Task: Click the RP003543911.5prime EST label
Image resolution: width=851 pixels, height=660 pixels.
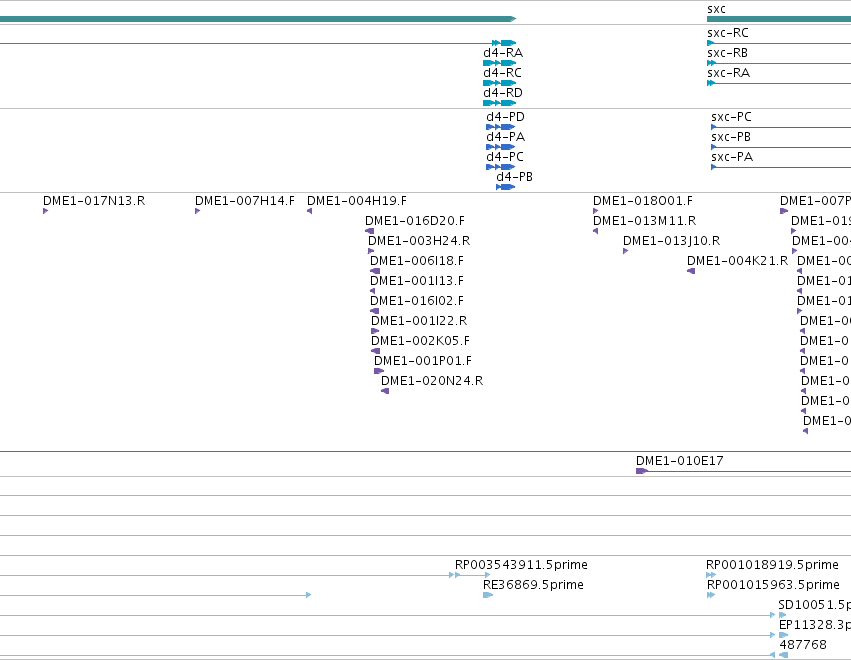Action: coord(521,565)
